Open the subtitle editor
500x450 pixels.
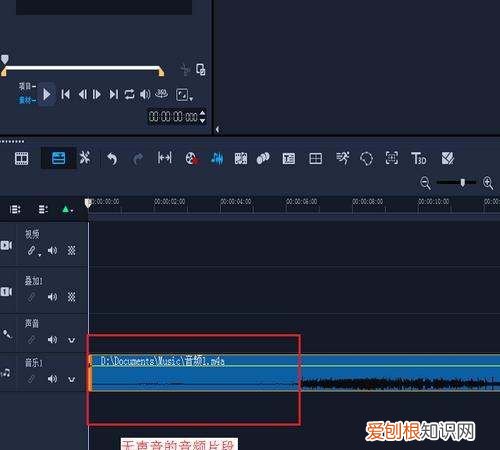pyautogui.click(x=289, y=159)
